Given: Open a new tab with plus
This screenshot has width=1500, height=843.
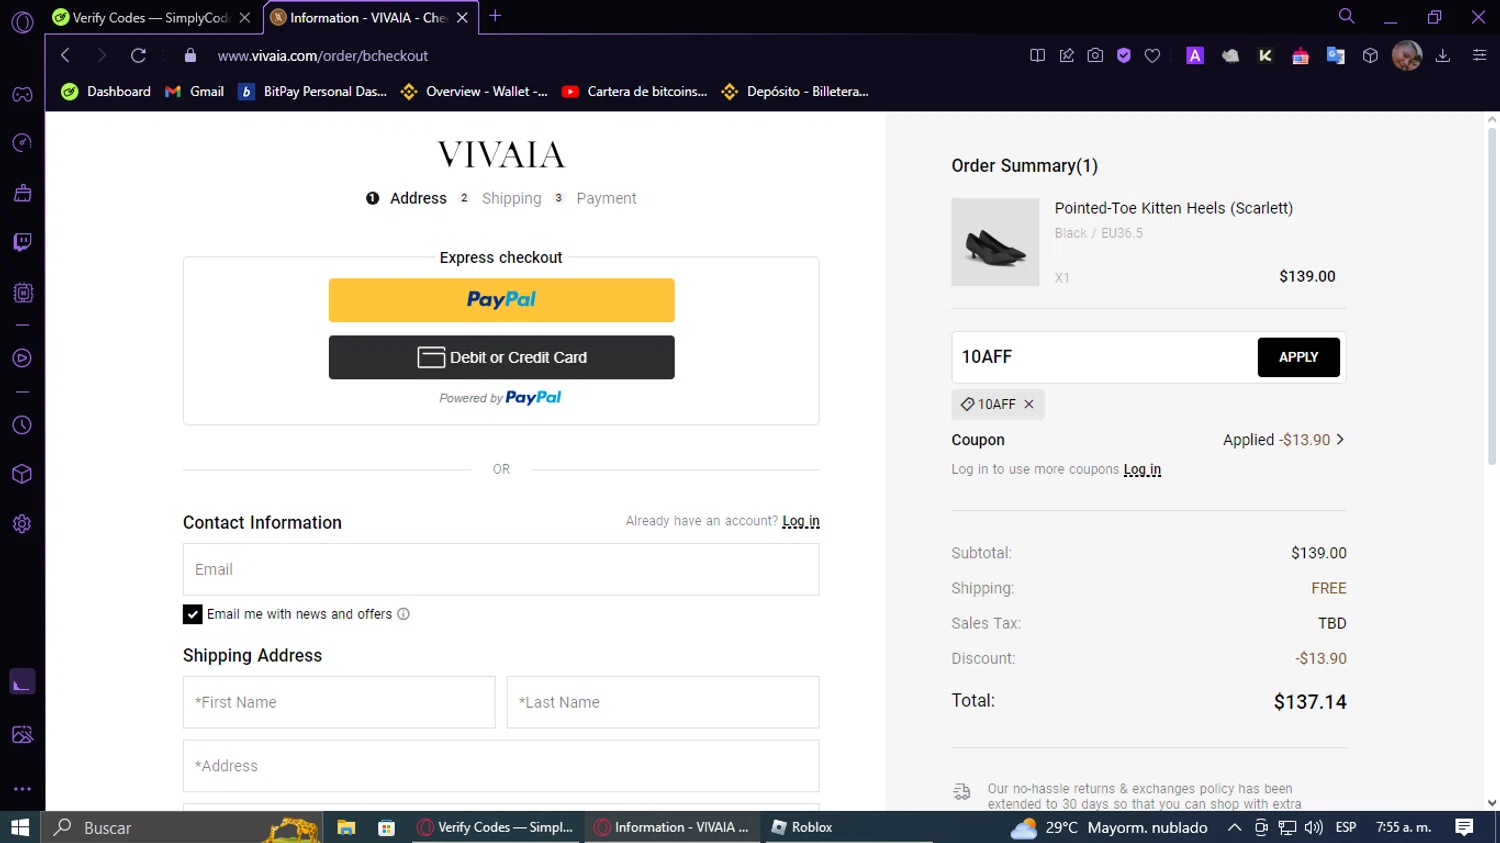Looking at the screenshot, I should (495, 17).
